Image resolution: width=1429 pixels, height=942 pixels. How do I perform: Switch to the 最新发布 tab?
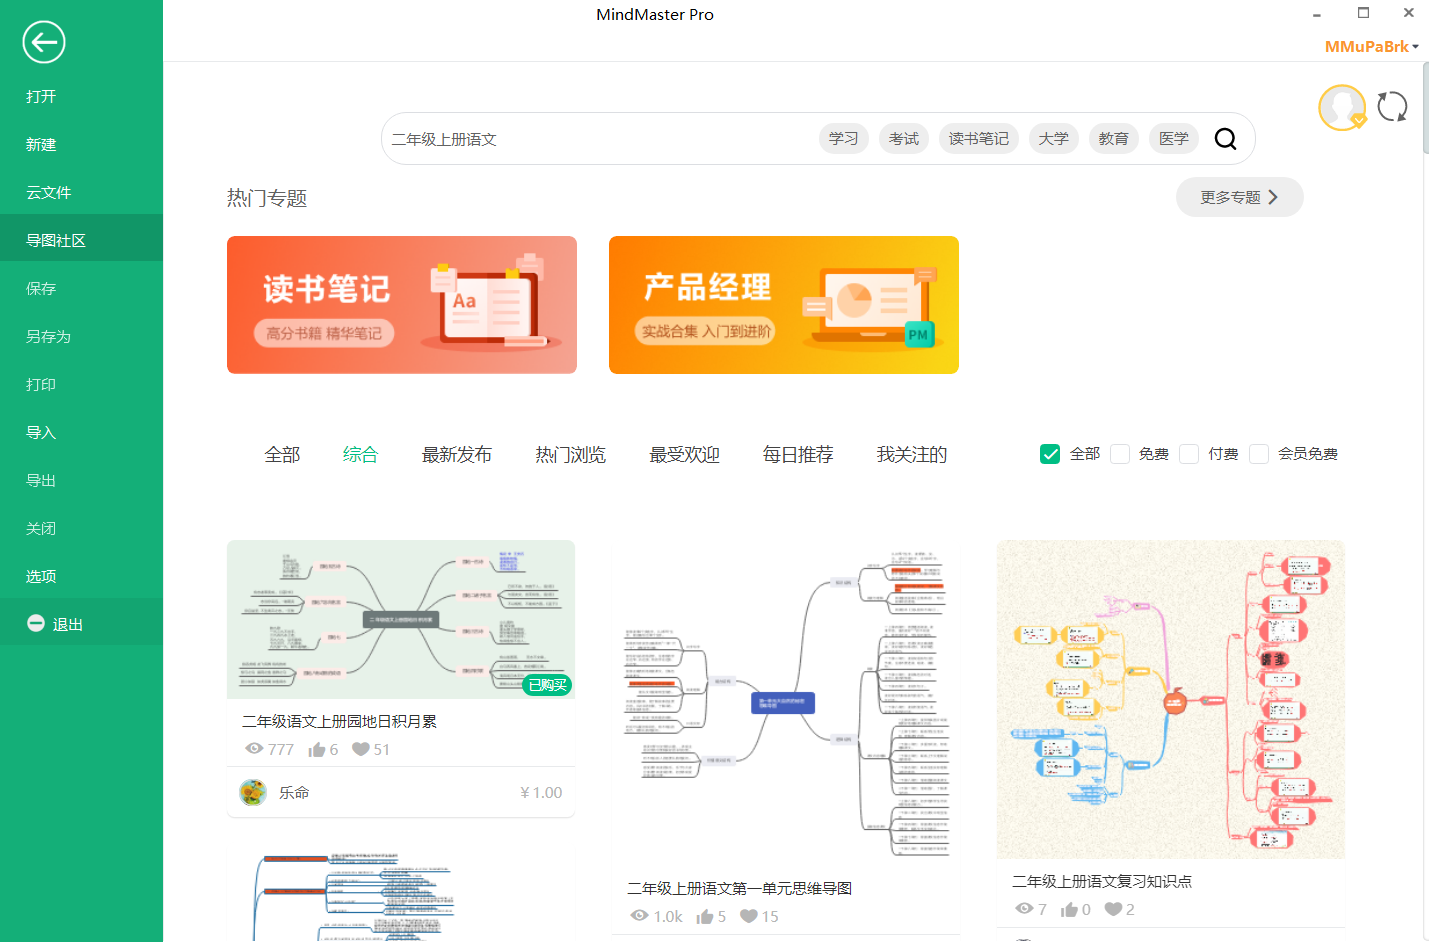pos(457,455)
